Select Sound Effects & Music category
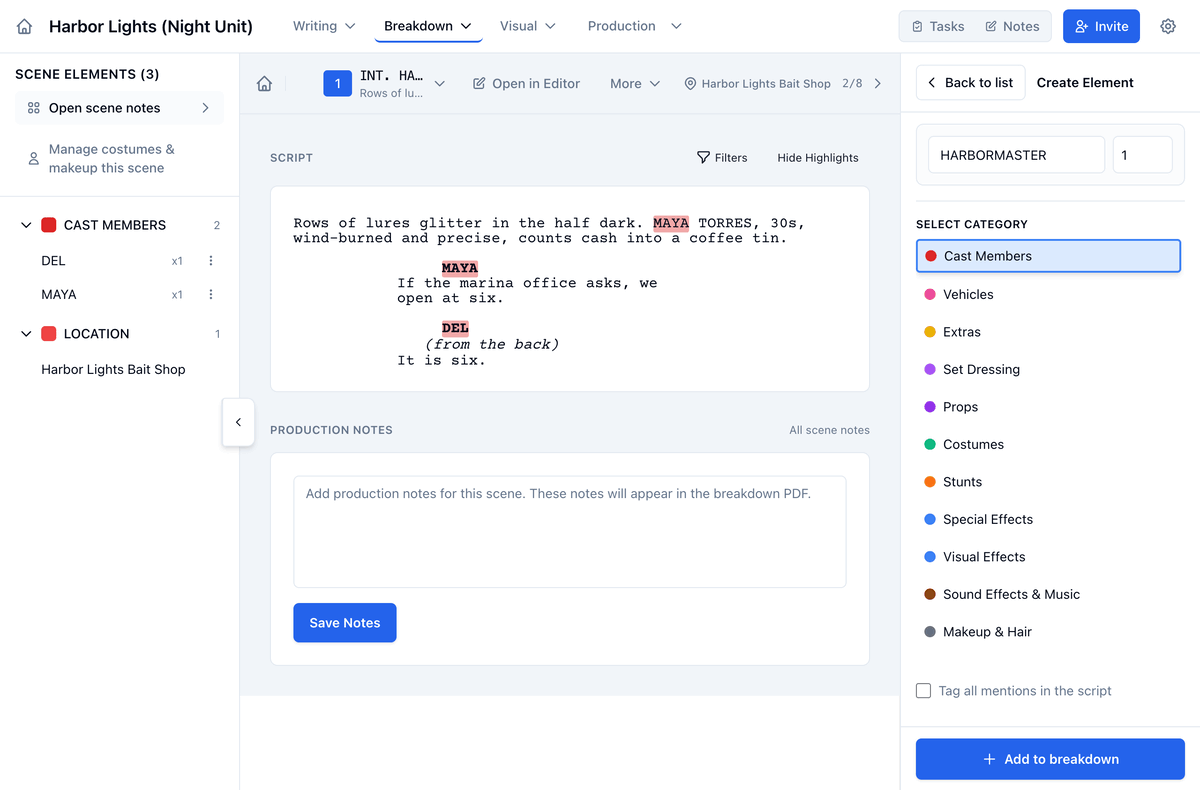Image resolution: width=1200 pixels, height=790 pixels. pyautogui.click(x=1048, y=594)
